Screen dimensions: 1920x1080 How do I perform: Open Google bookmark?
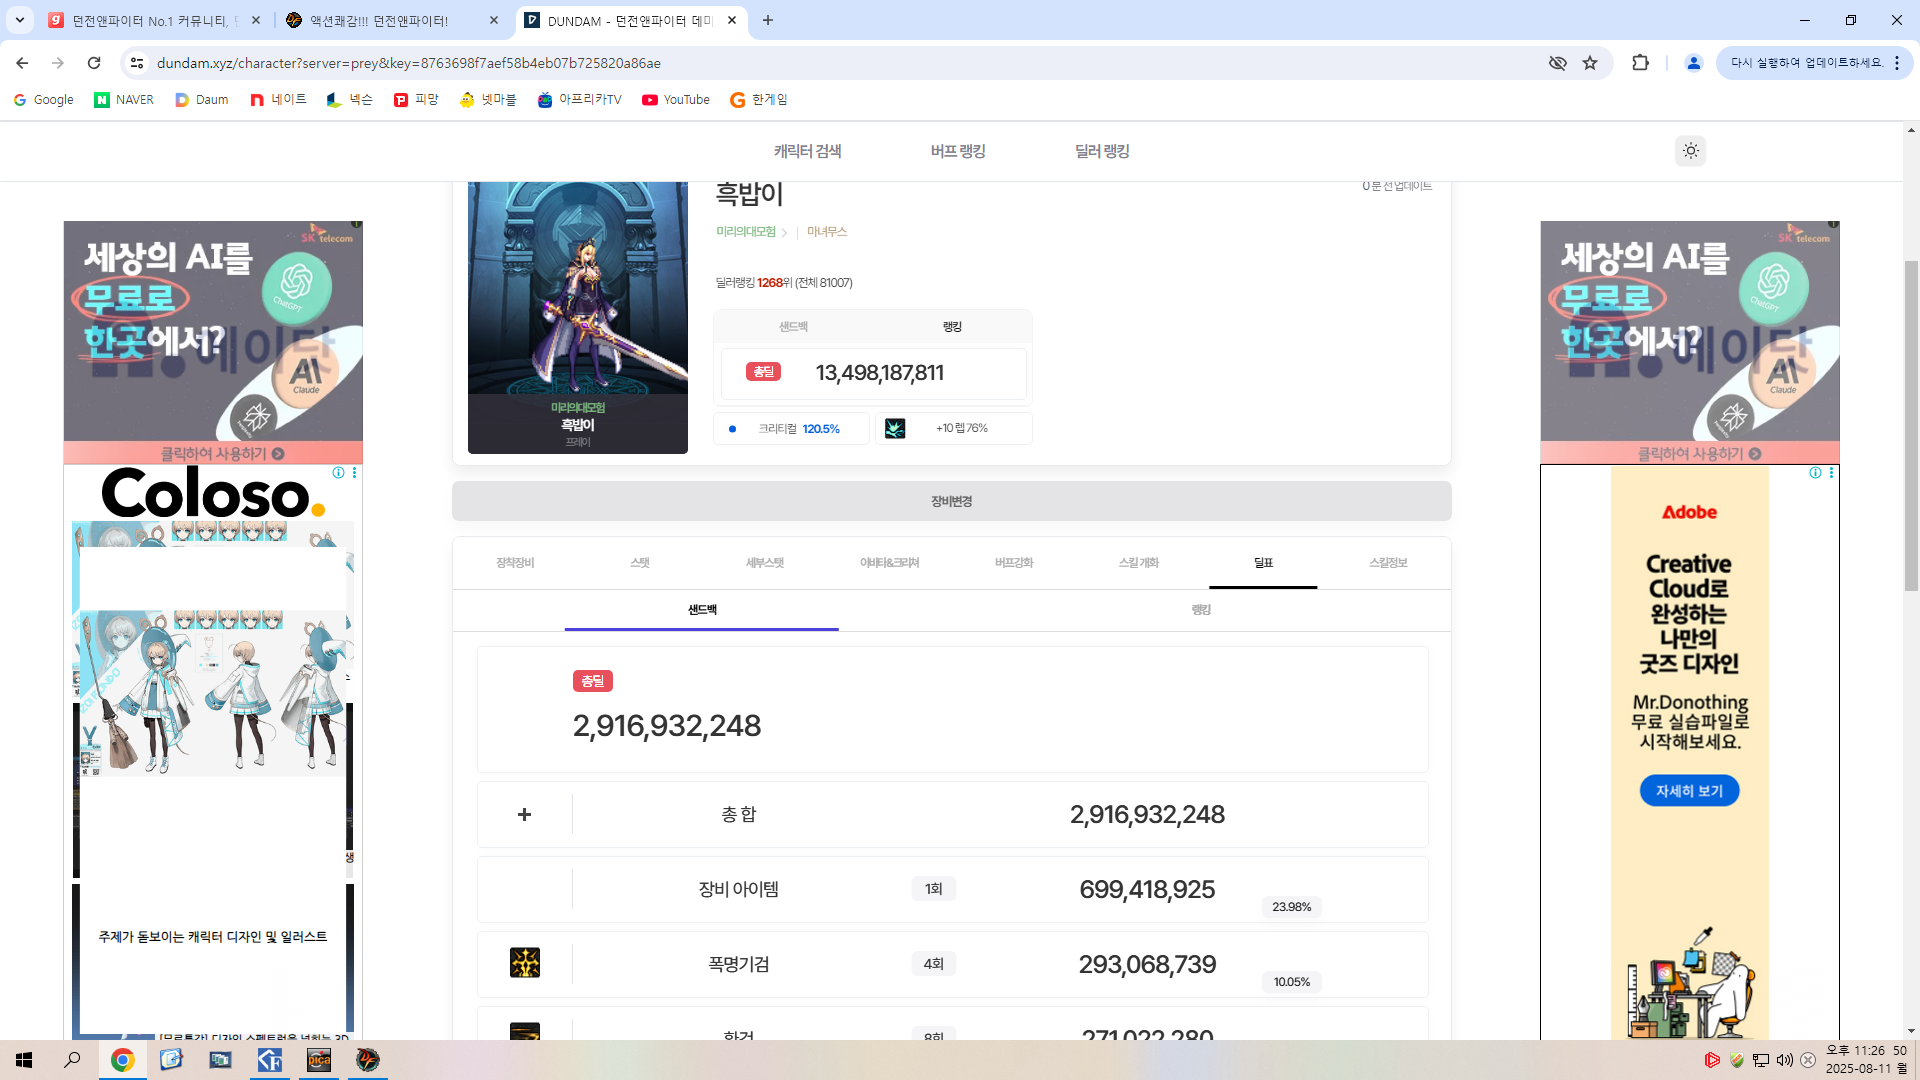click(x=44, y=100)
